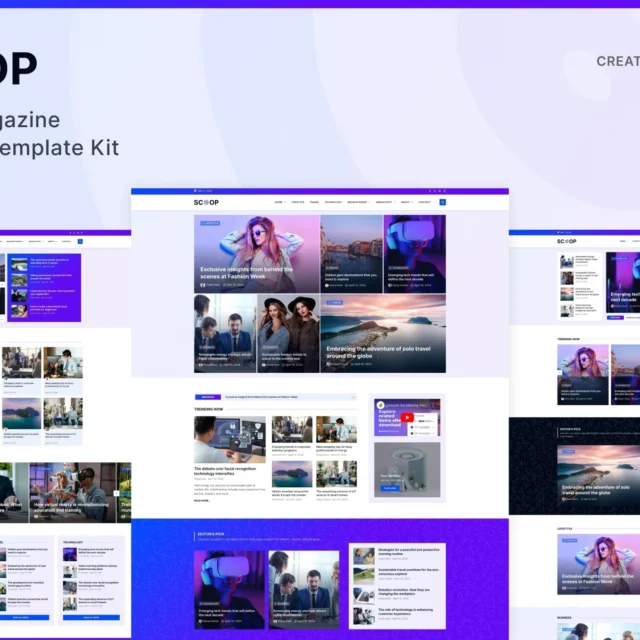
Task: Click the Scoop logo in center page header
Action: tap(206, 202)
